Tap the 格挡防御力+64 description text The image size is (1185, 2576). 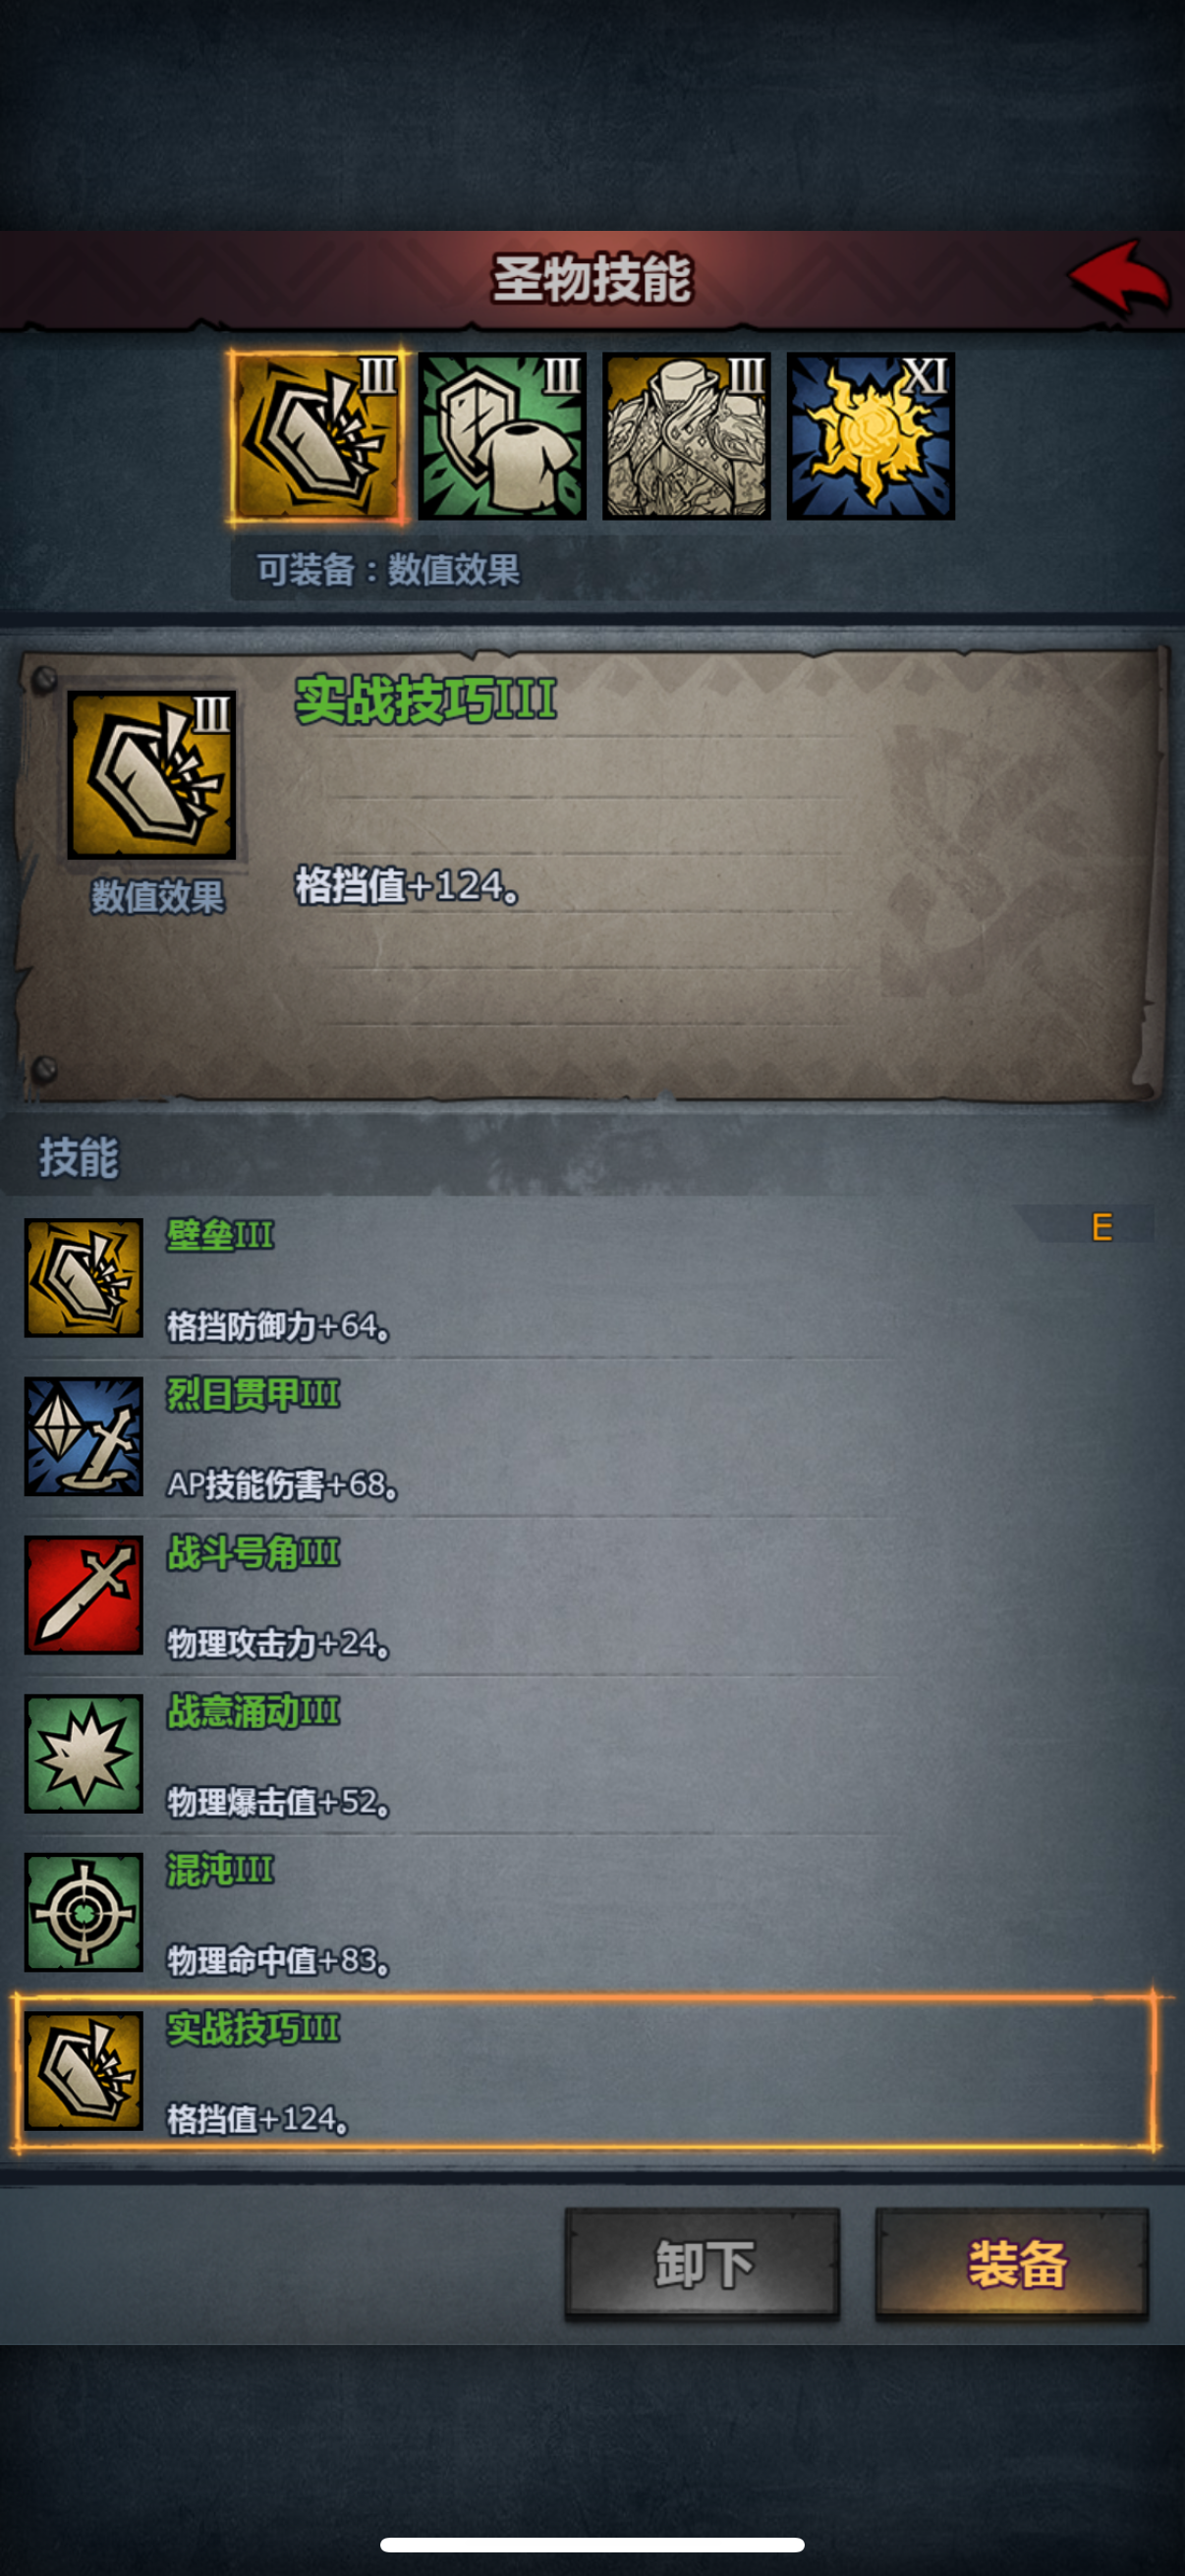pyautogui.click(x=278, y=1326)
